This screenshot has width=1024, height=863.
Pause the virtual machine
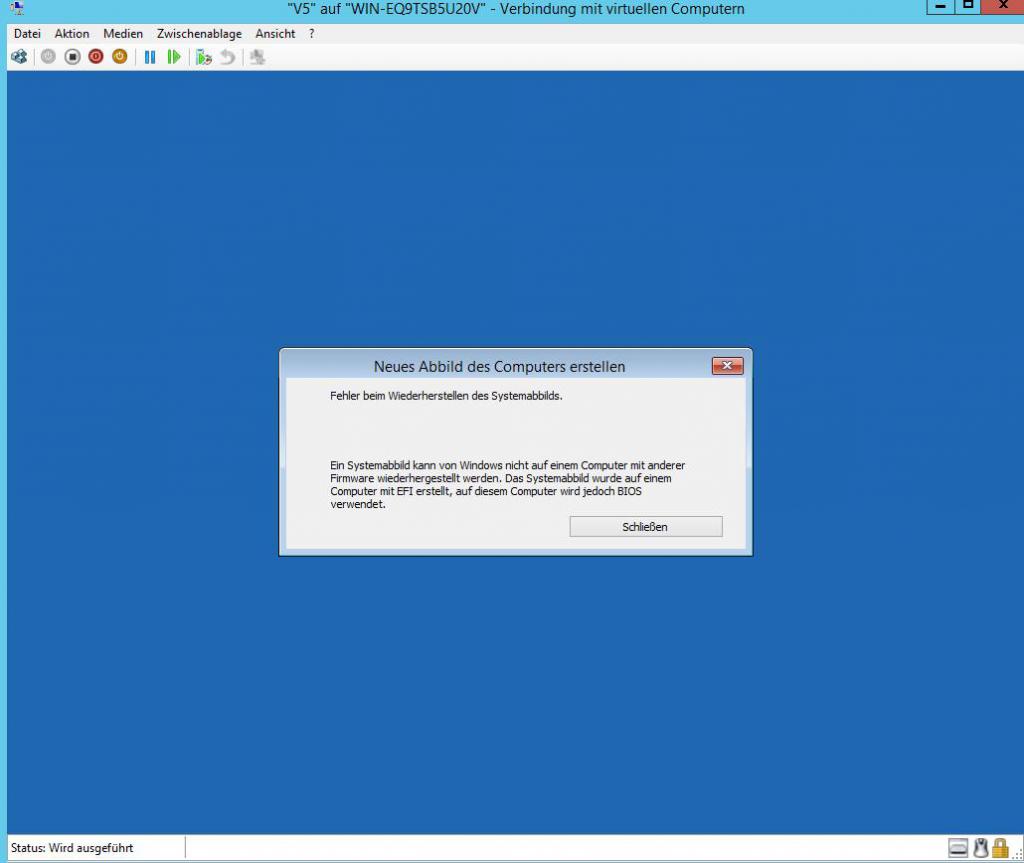point(150,57)
